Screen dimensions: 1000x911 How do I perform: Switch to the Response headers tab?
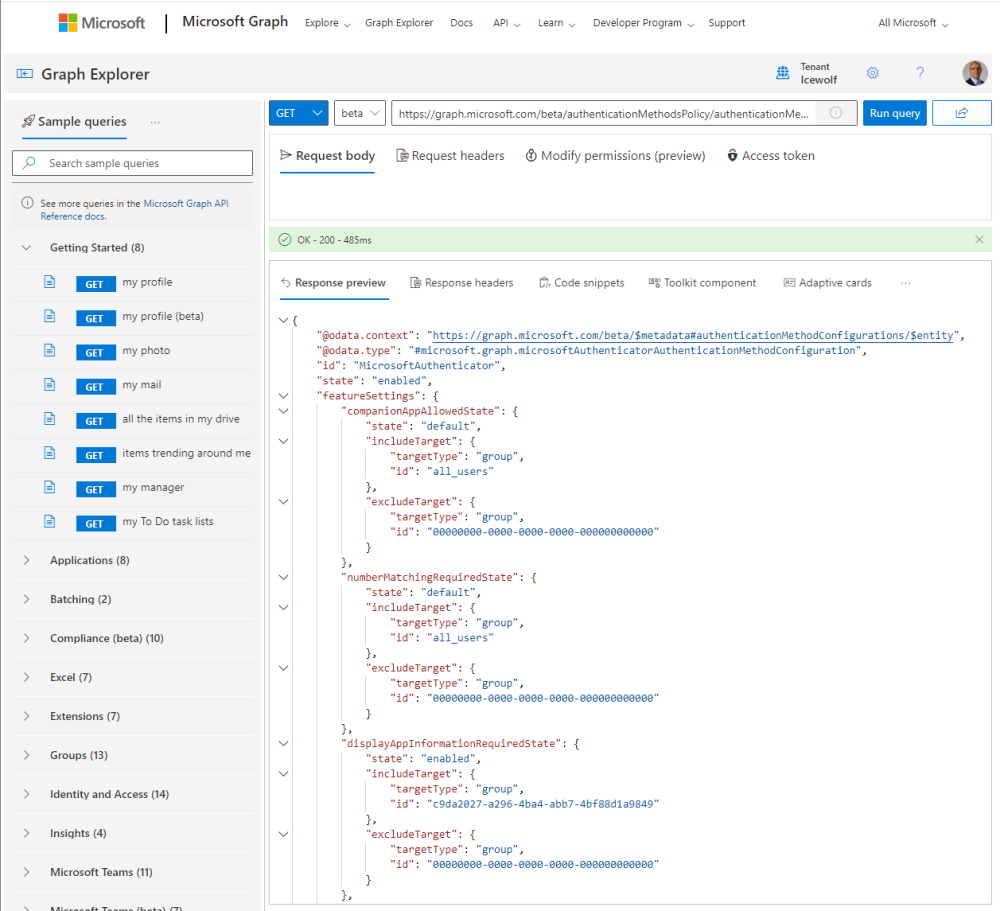pyautogui.click(x=461, y=282)
